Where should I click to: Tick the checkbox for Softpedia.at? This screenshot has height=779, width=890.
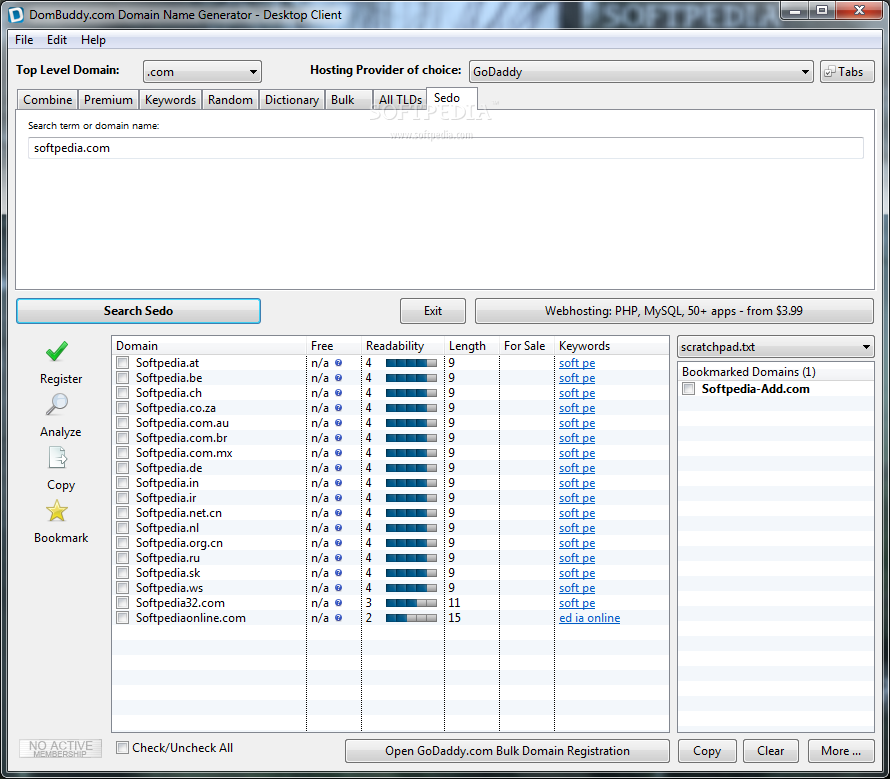[123, 363]
